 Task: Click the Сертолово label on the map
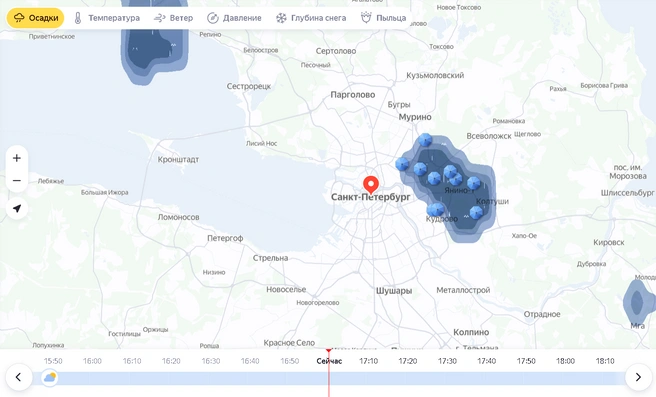336,51
